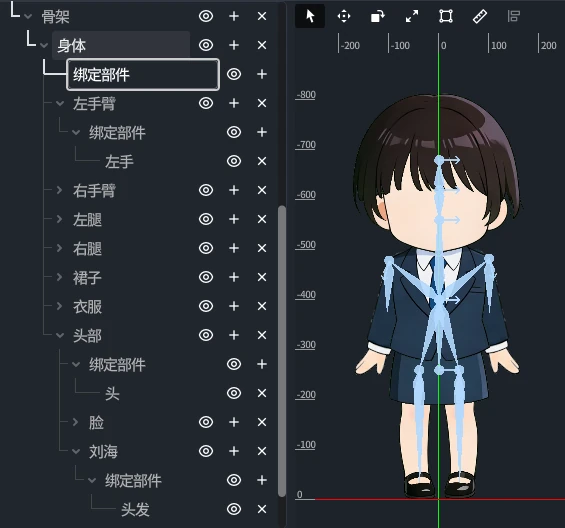Screen dimensions: 565x528
Task: Click the 绑定部件 name input field
Action: 143,75
